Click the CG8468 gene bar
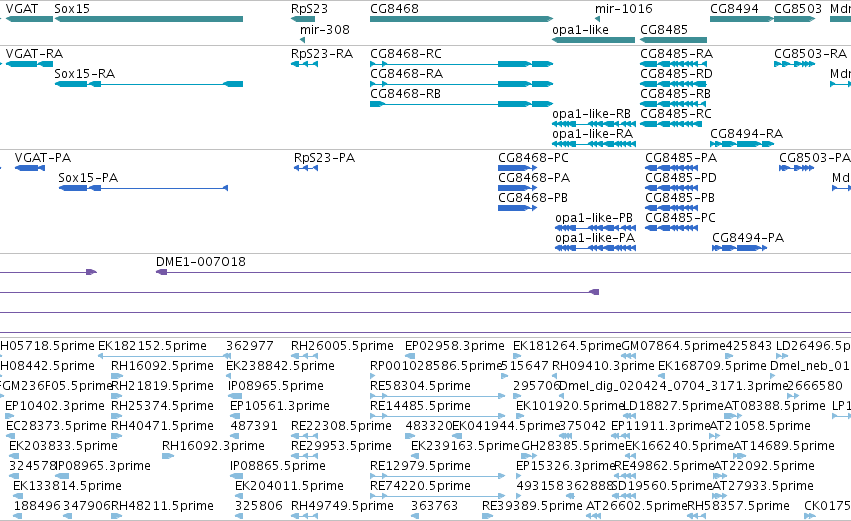The width and height of the screenshot is (851, 521). pos(461,19)
